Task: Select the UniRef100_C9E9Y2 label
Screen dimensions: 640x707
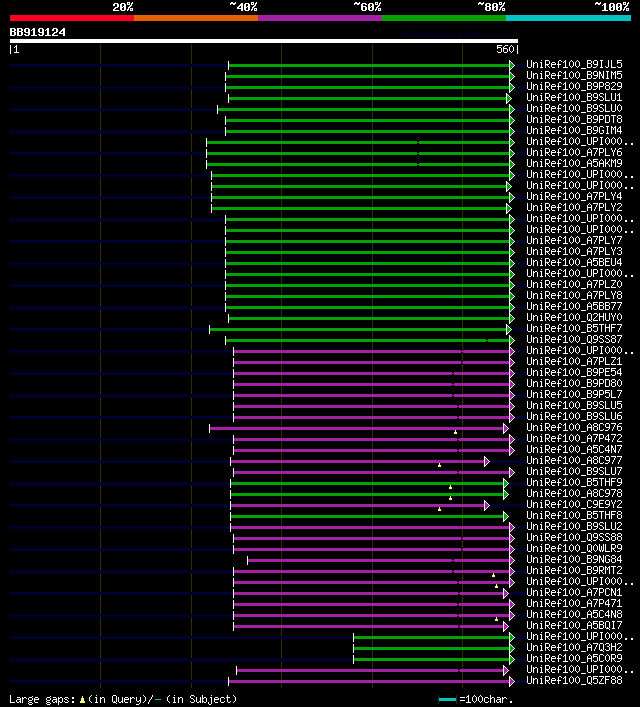Action: [574, 505]
